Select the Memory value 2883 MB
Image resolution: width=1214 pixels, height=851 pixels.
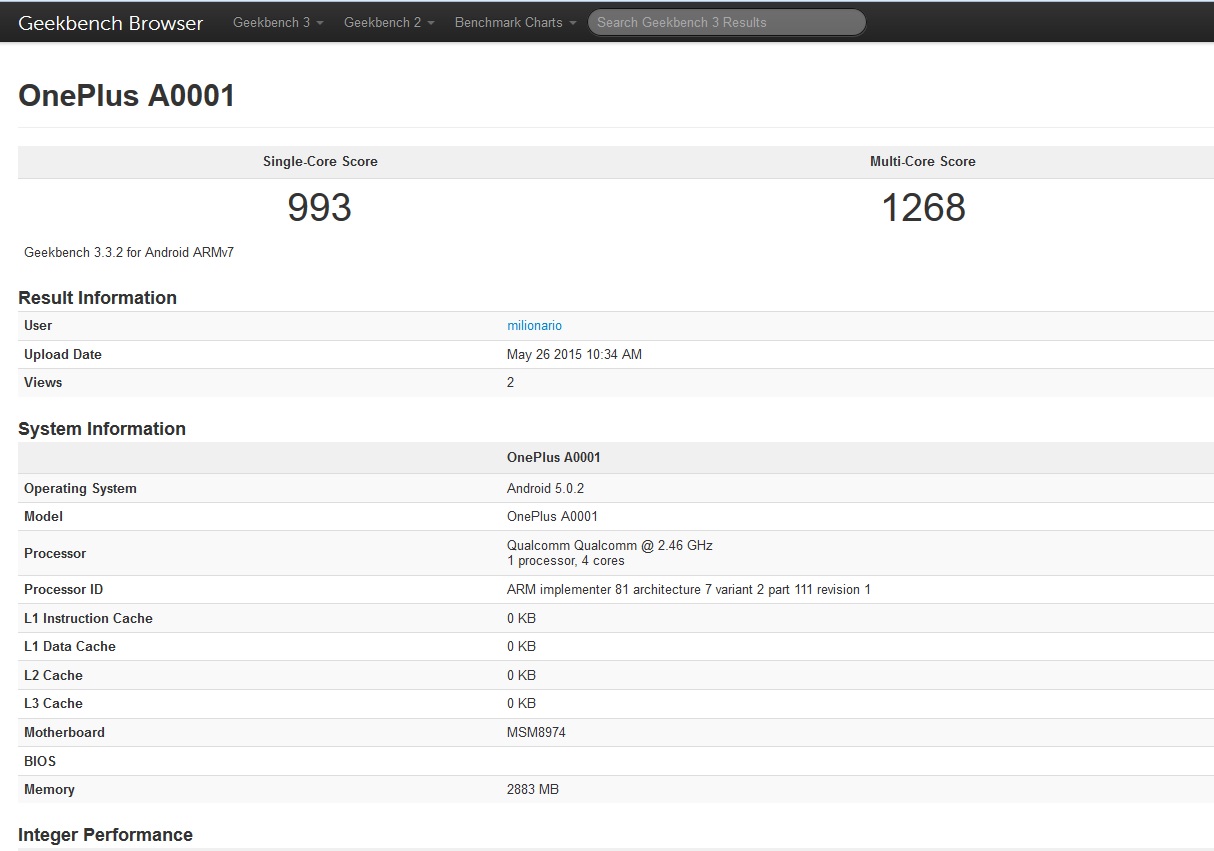point(533,790)
